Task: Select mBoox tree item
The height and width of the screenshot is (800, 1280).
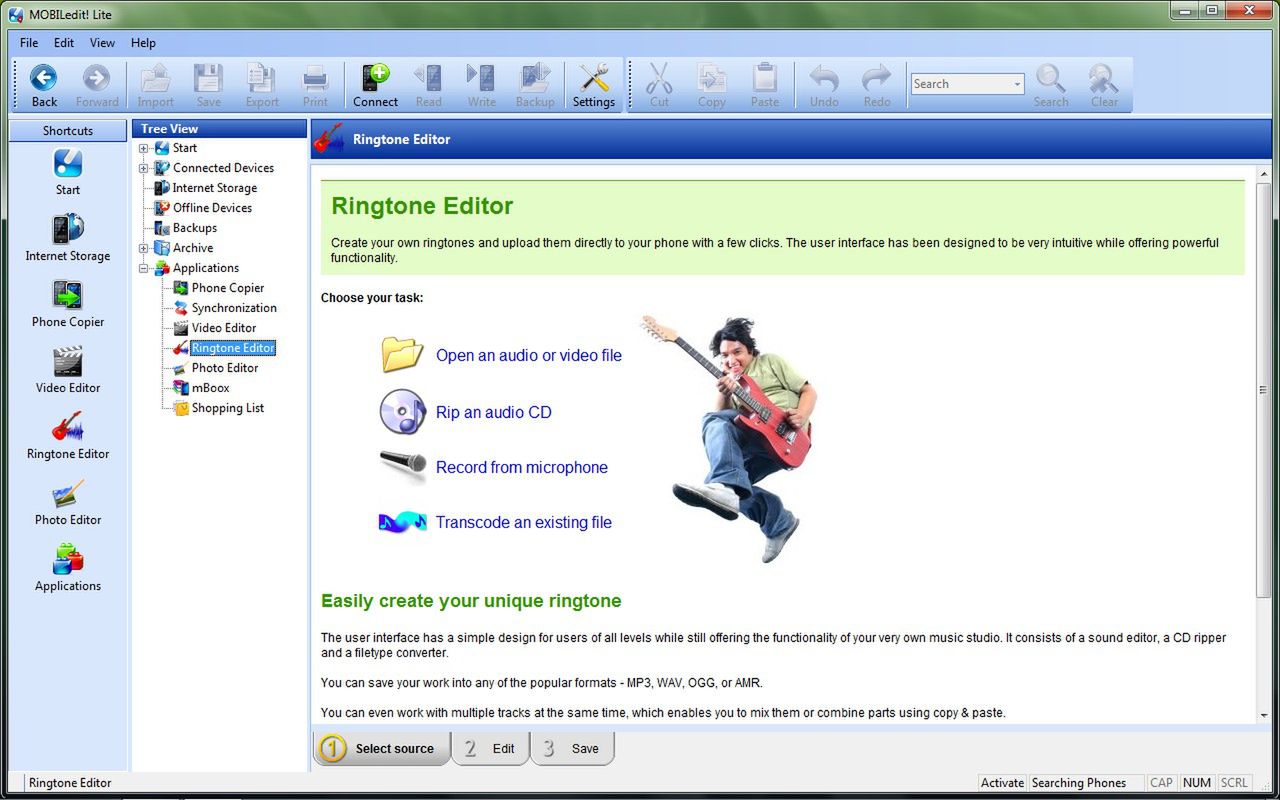Action: (210, 388)
